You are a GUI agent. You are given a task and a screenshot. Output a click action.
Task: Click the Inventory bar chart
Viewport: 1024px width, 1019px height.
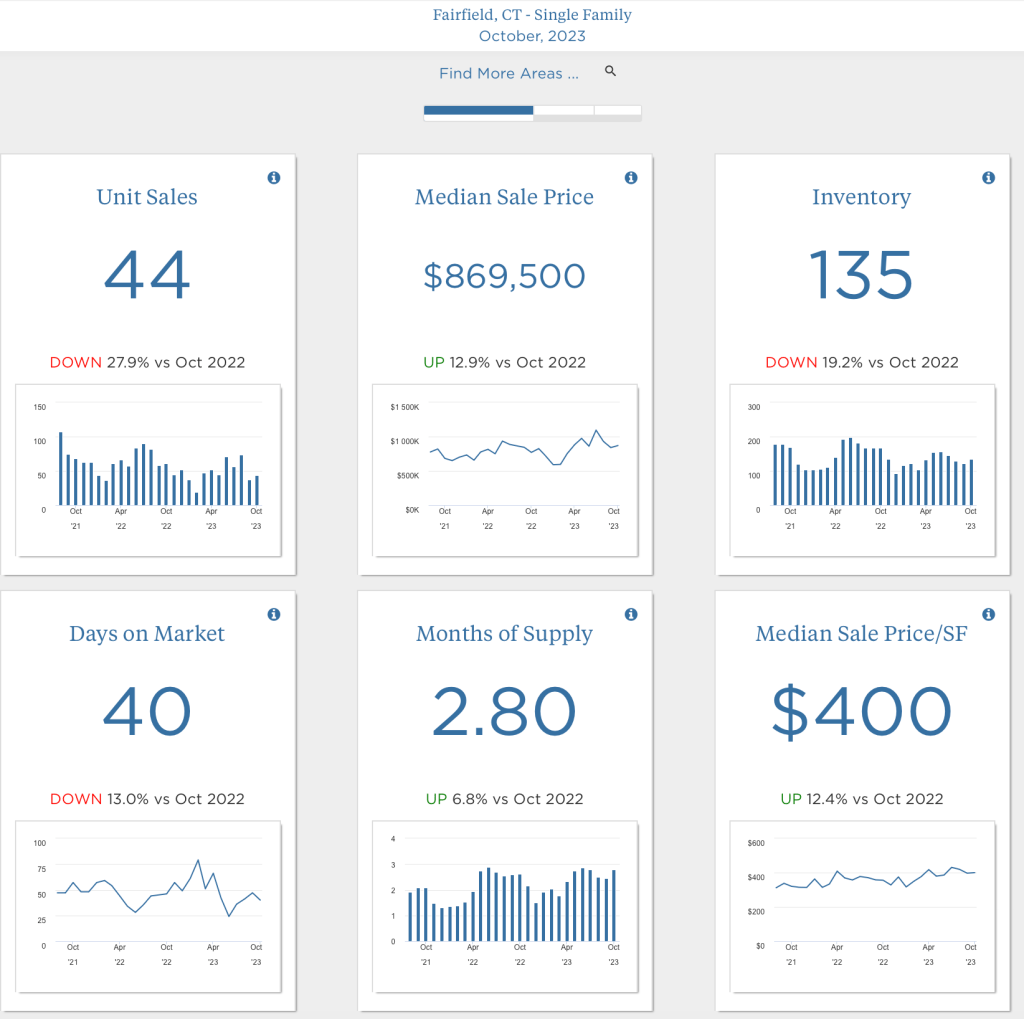point(862,469)
